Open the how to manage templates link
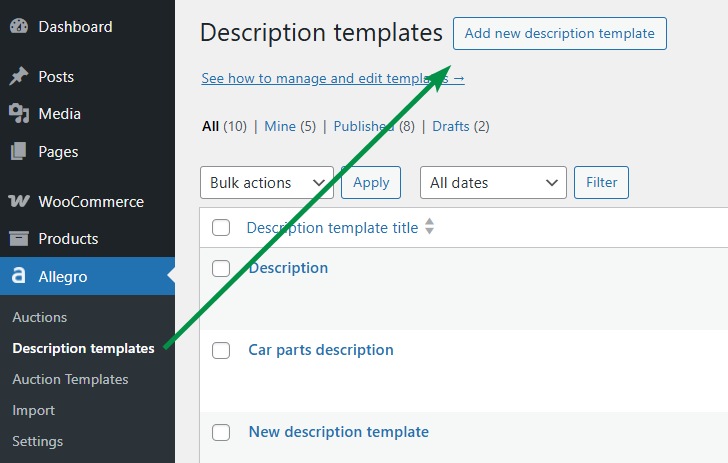The height and width of the screenshot is (463, 728). [x=333, y=78]
